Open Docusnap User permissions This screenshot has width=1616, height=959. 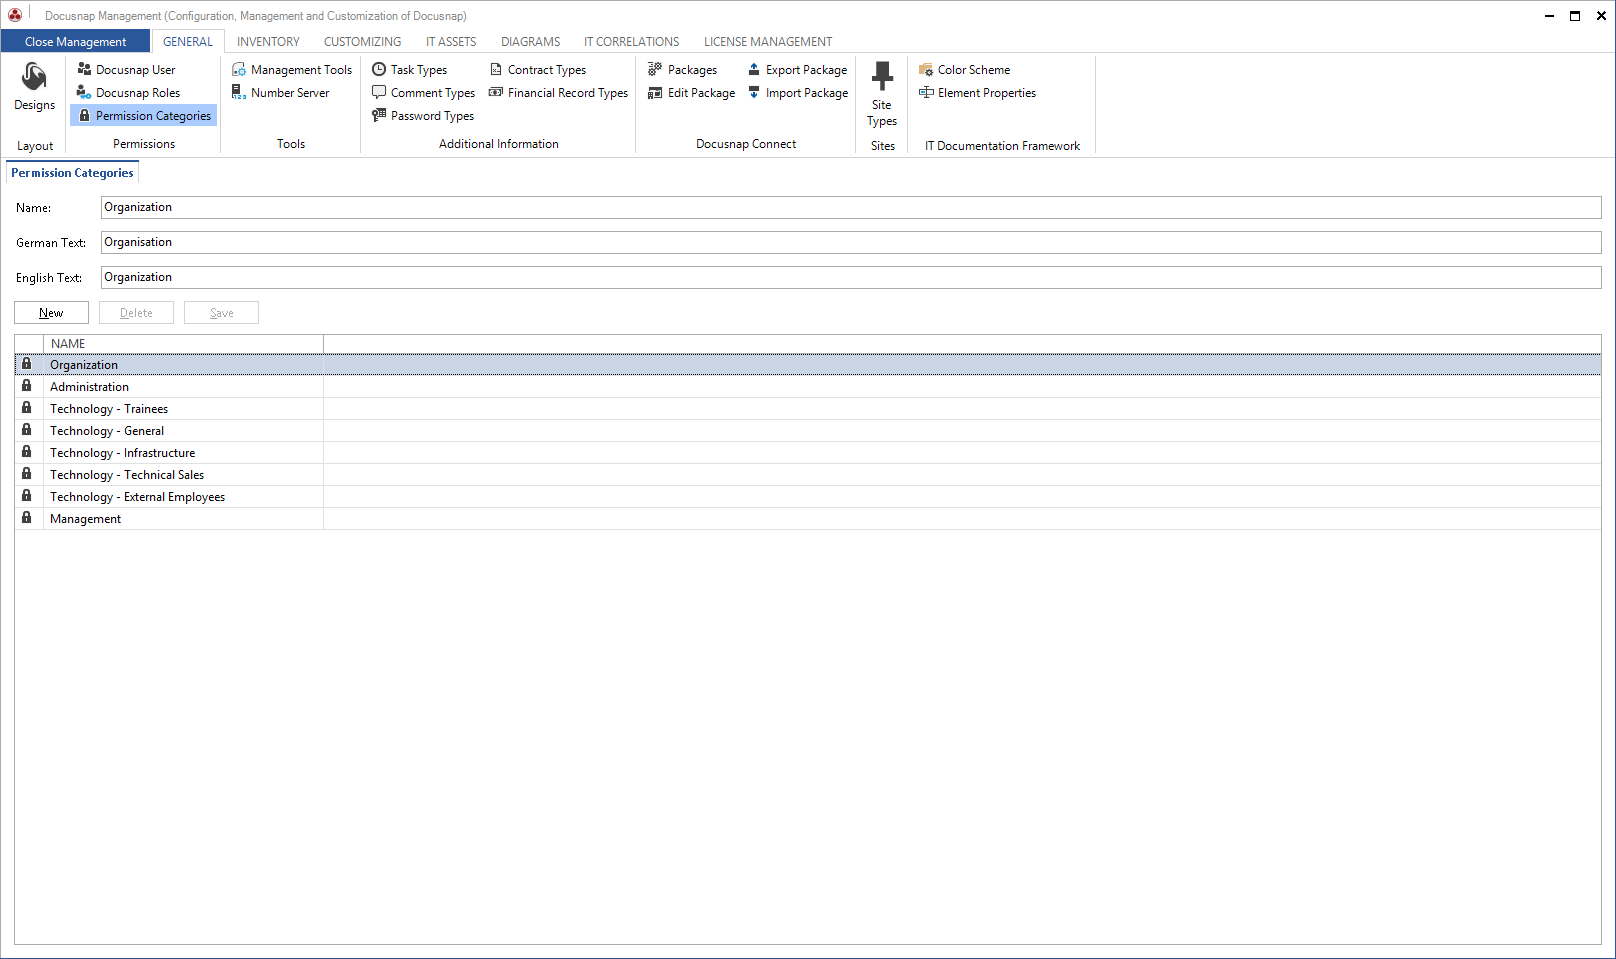click(x=126, y=70)
